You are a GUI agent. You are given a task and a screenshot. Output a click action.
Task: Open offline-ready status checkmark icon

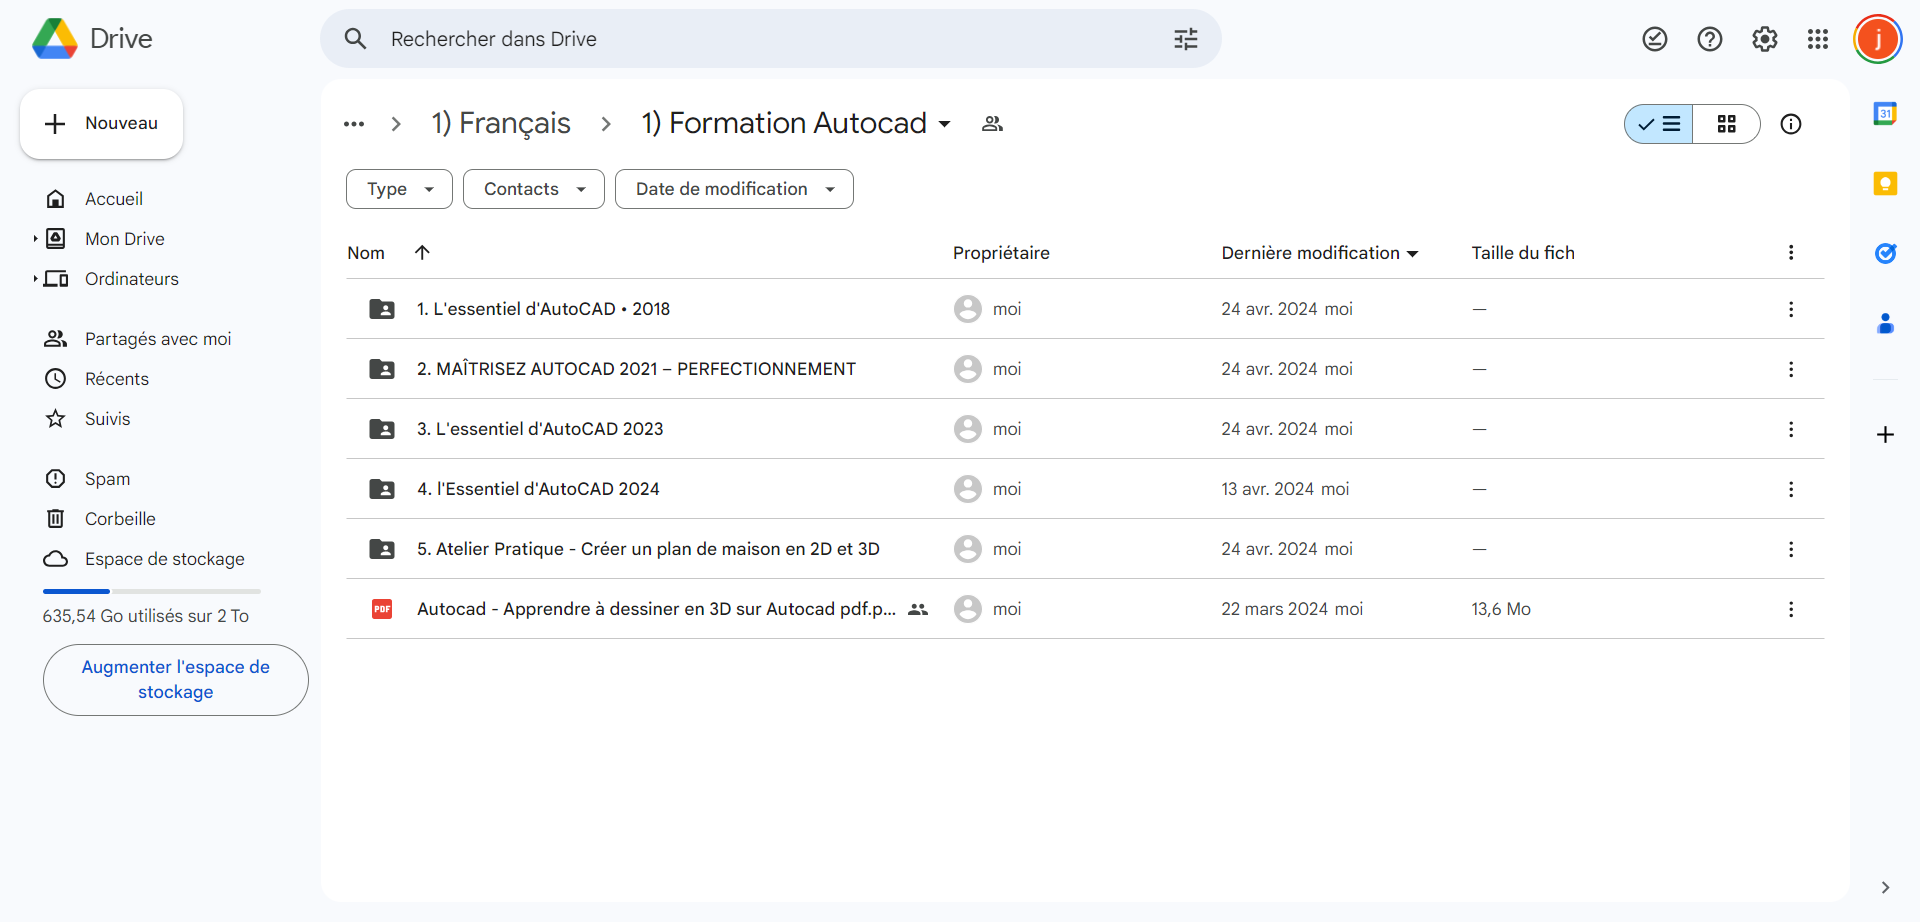(x=1655, y=39)
